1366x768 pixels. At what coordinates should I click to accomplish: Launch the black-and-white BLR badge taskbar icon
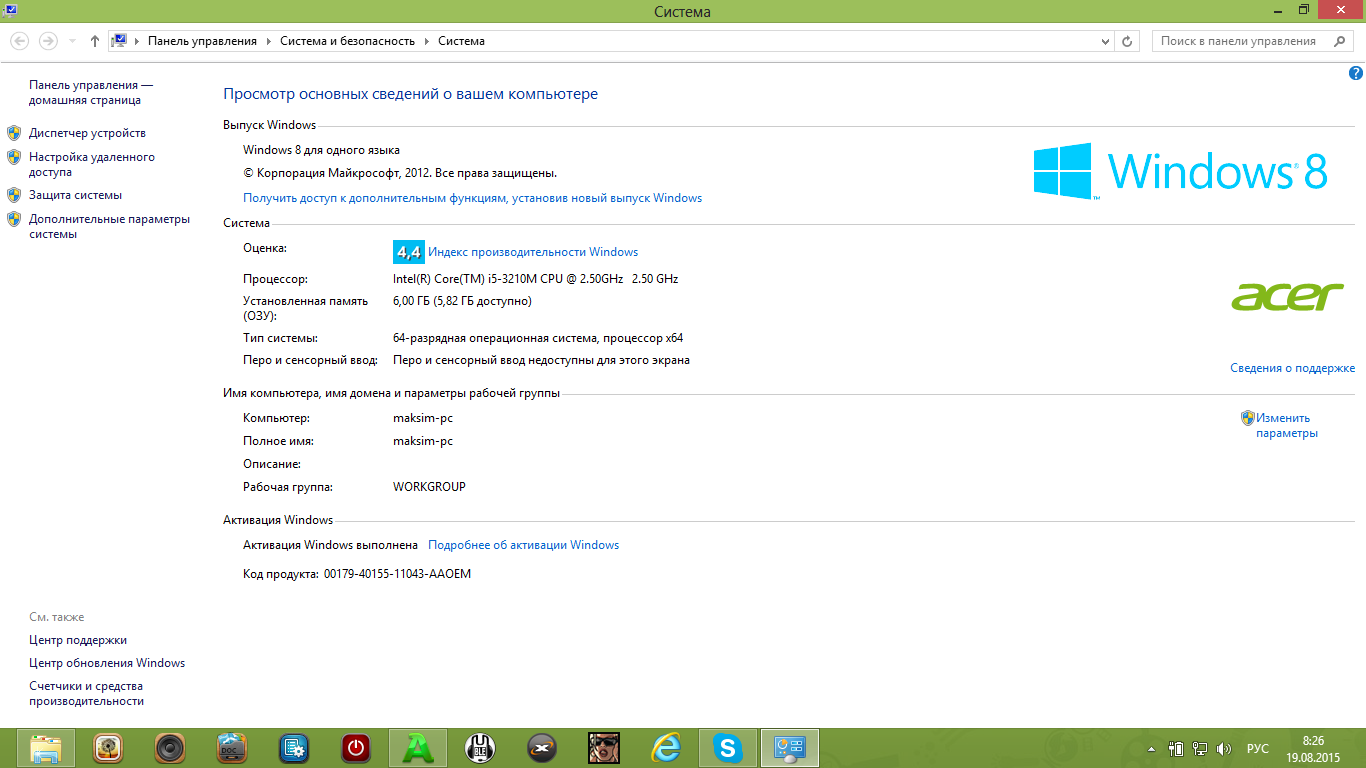click(480, 748)
